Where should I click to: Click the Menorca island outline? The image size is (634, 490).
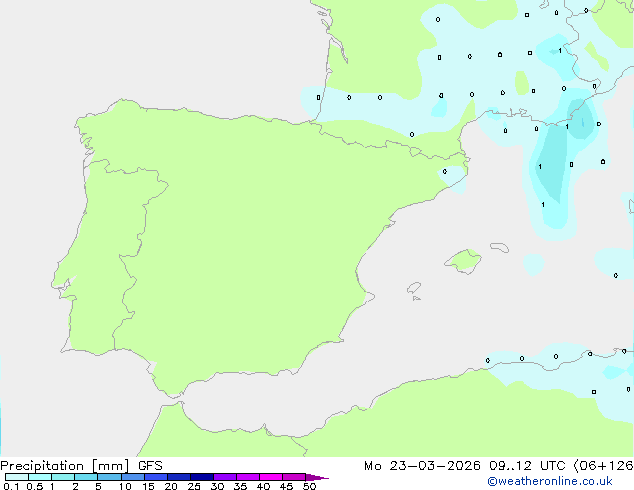click(x=499, y=247)
